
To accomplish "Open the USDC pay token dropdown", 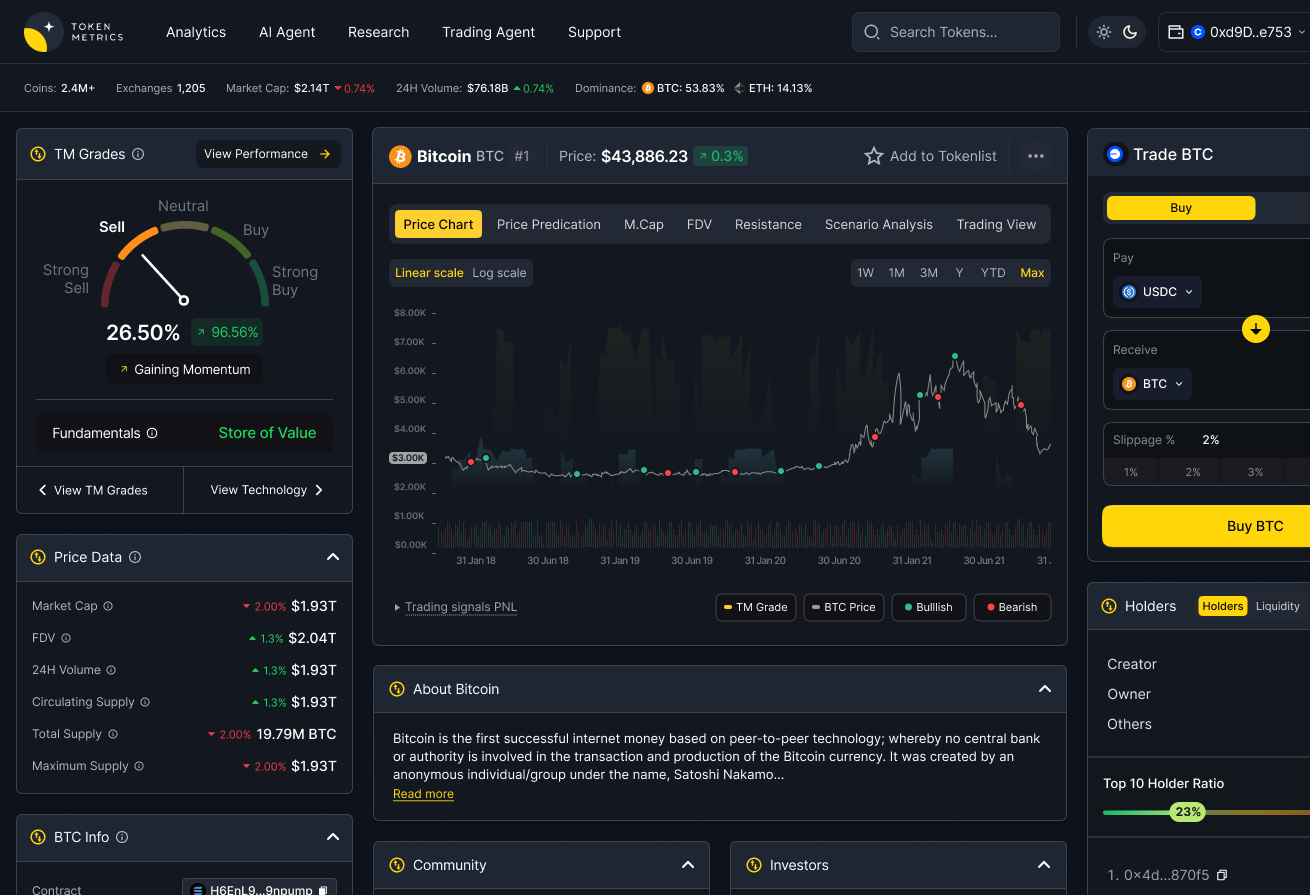I will pyautogui.click(x=1158, y=292).
